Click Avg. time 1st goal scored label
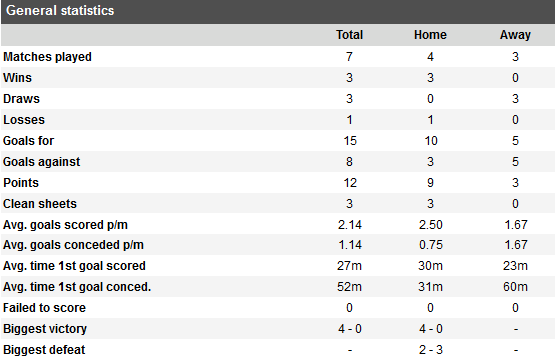The height and width of the screenshot is (362, 555). pyautogui.click(x=74, y=266)
